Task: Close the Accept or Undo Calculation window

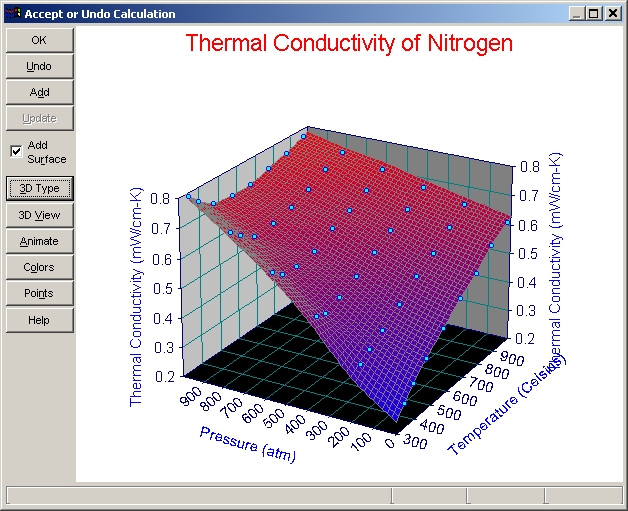Action: coord(612,14)
